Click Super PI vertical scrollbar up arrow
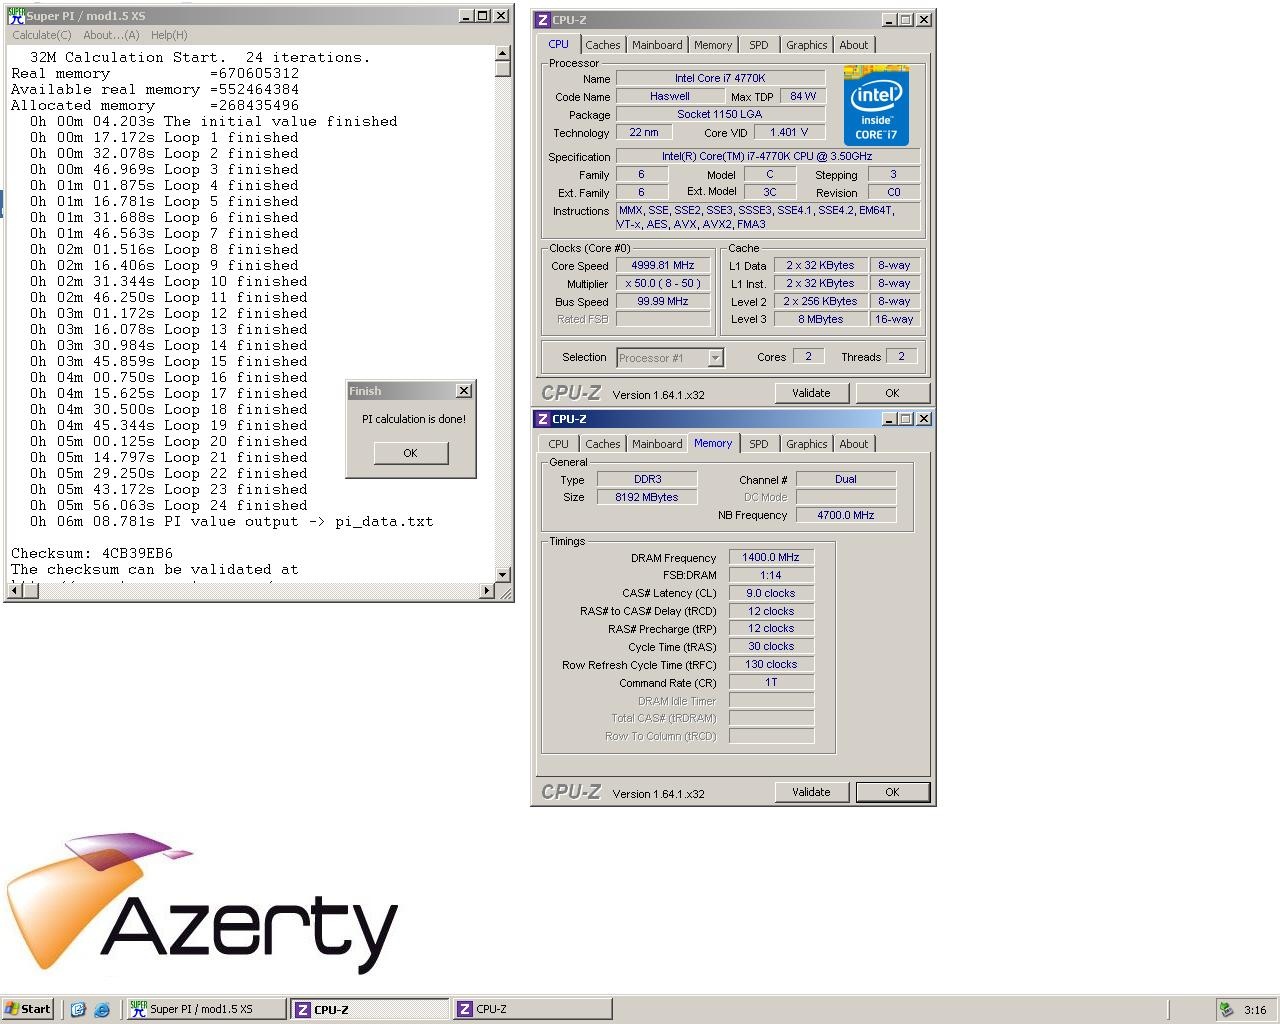This screenshot has width=1280, height=1024. point(503,55)
